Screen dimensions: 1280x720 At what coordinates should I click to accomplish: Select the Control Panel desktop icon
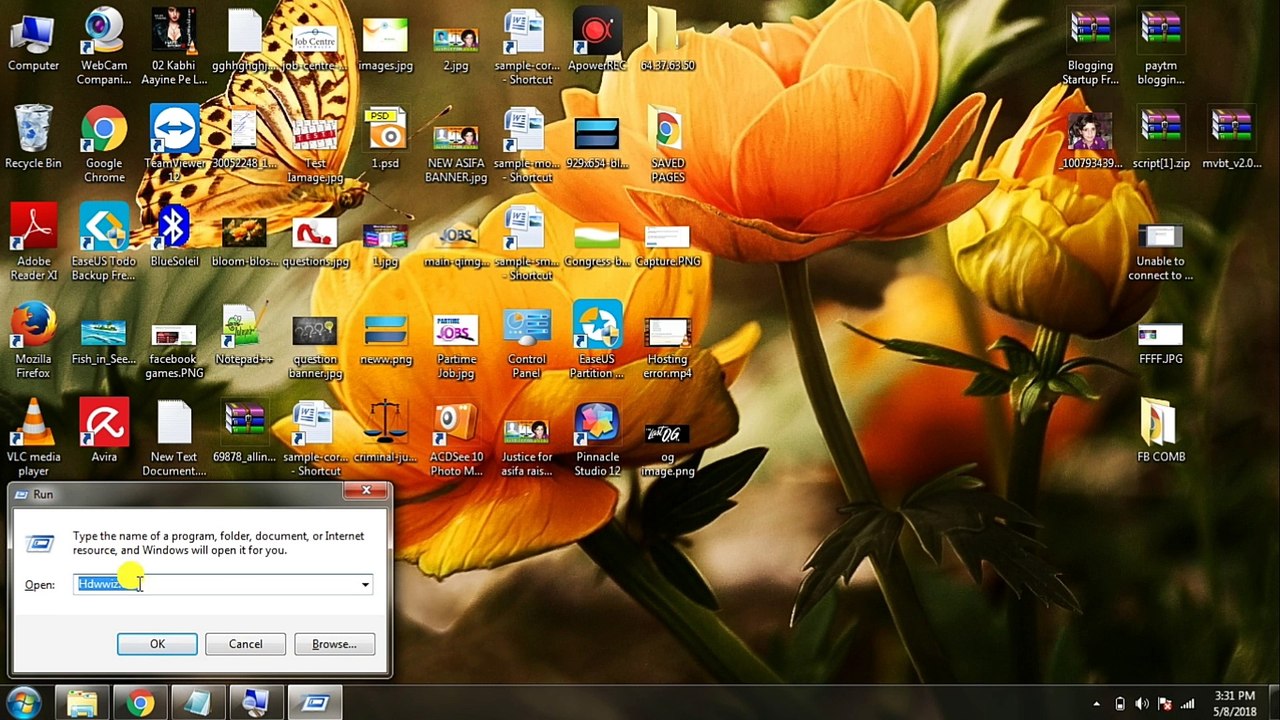[x=527, y=340]
